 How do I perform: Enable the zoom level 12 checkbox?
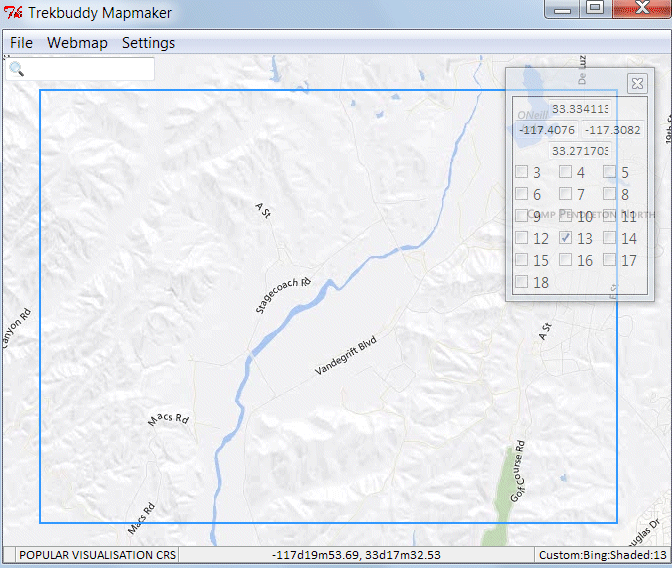click(x=522, y=238)
